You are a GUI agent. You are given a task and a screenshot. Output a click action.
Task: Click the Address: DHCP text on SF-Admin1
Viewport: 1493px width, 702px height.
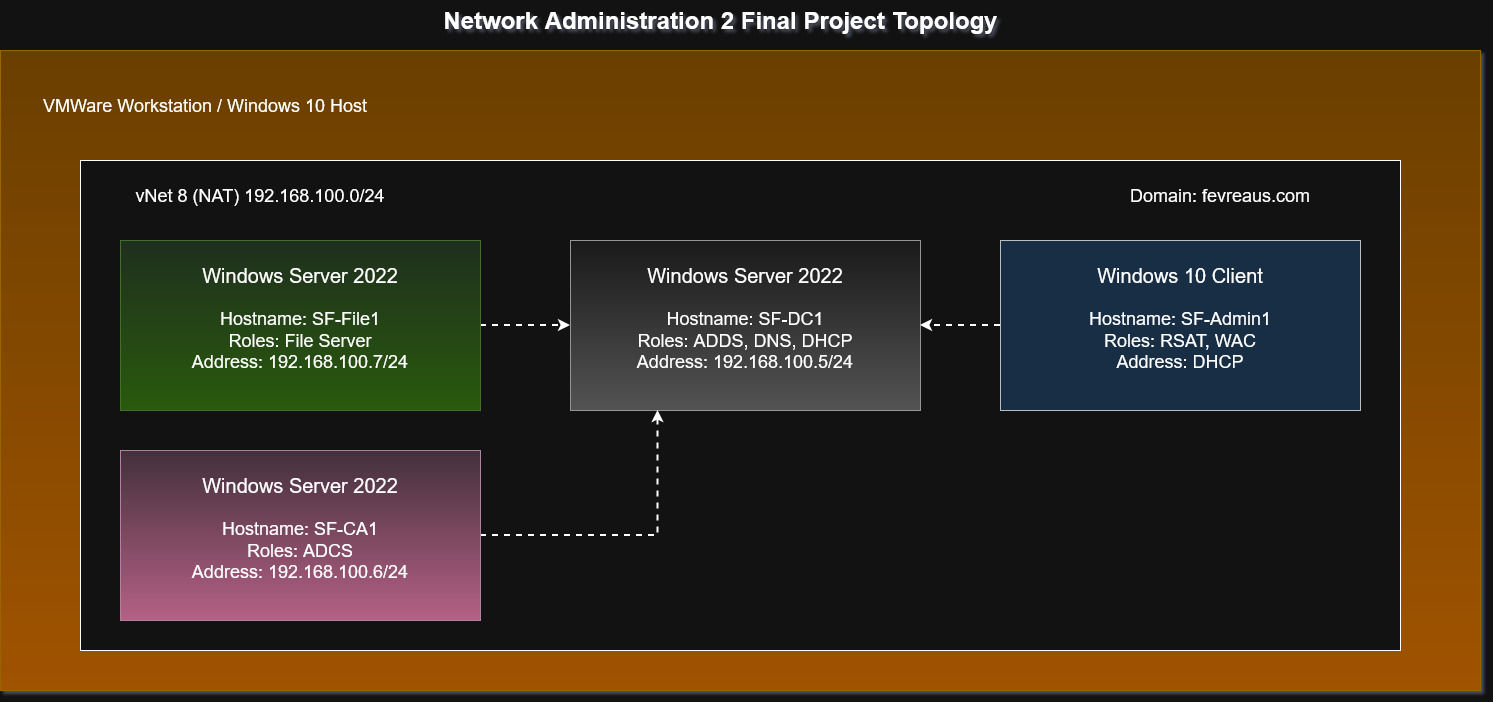point(1180,362)
